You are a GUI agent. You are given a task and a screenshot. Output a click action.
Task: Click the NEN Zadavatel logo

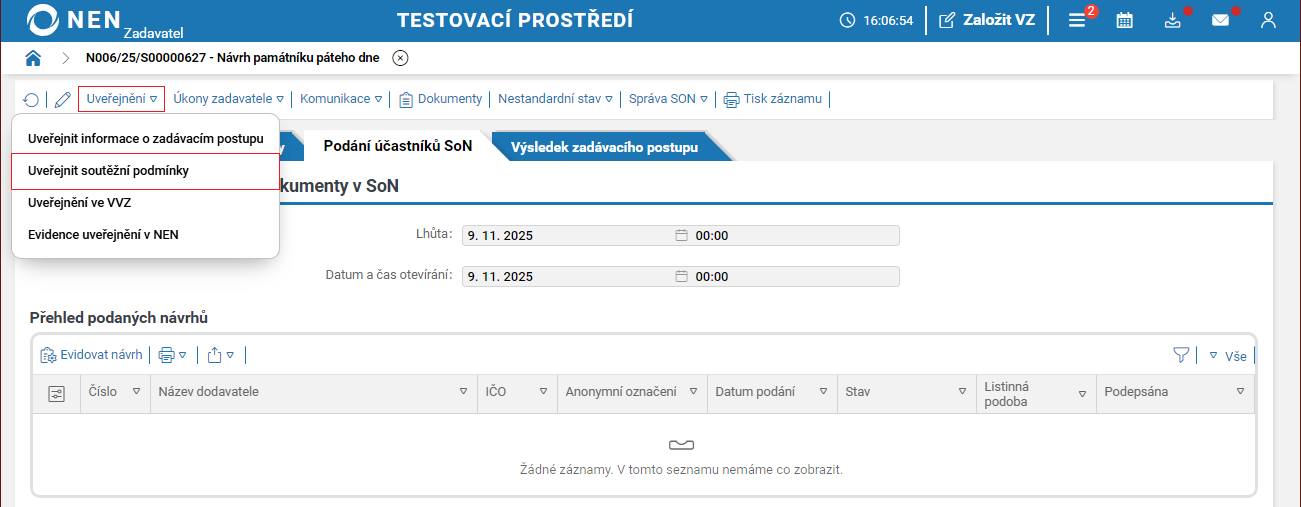coord(104,21)
